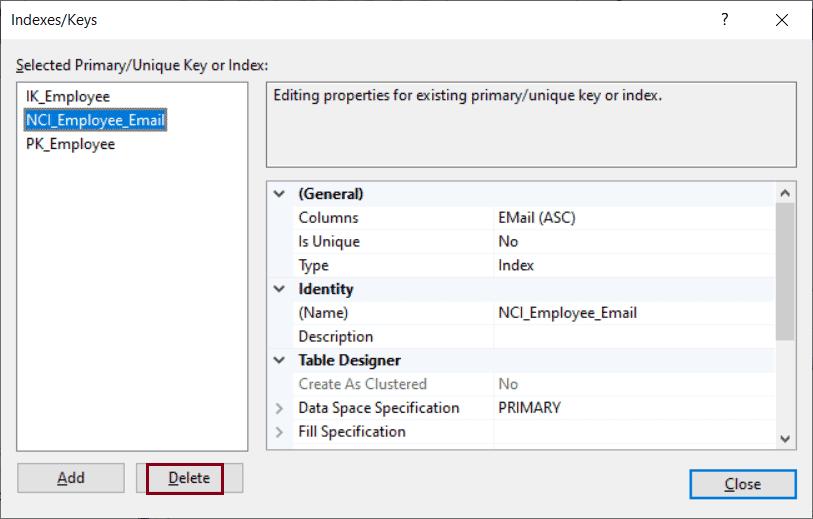
Task: Expand Data Space Specification
Action: 279,408
